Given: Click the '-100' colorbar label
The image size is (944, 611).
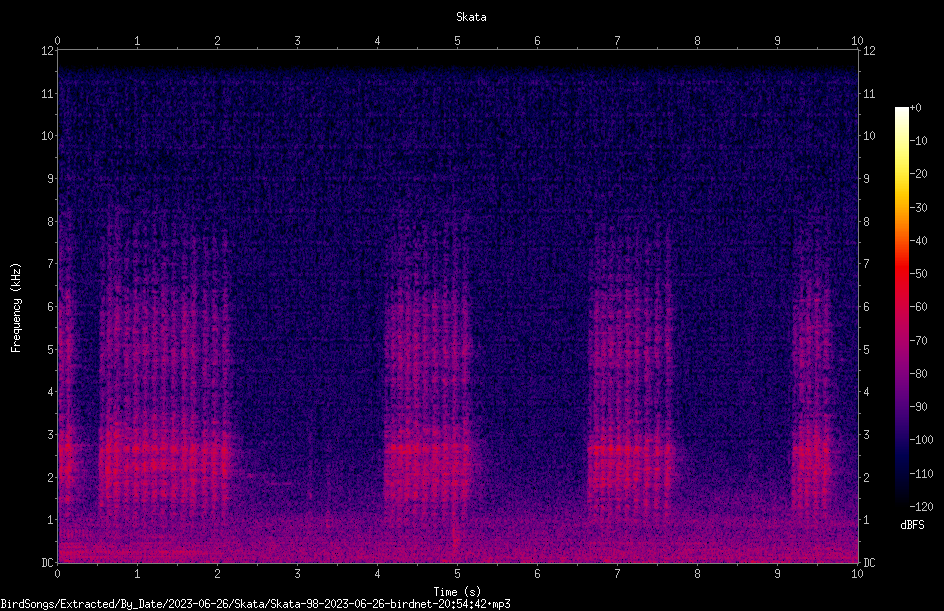Looking at the screenshot, I should coord(921,440).
